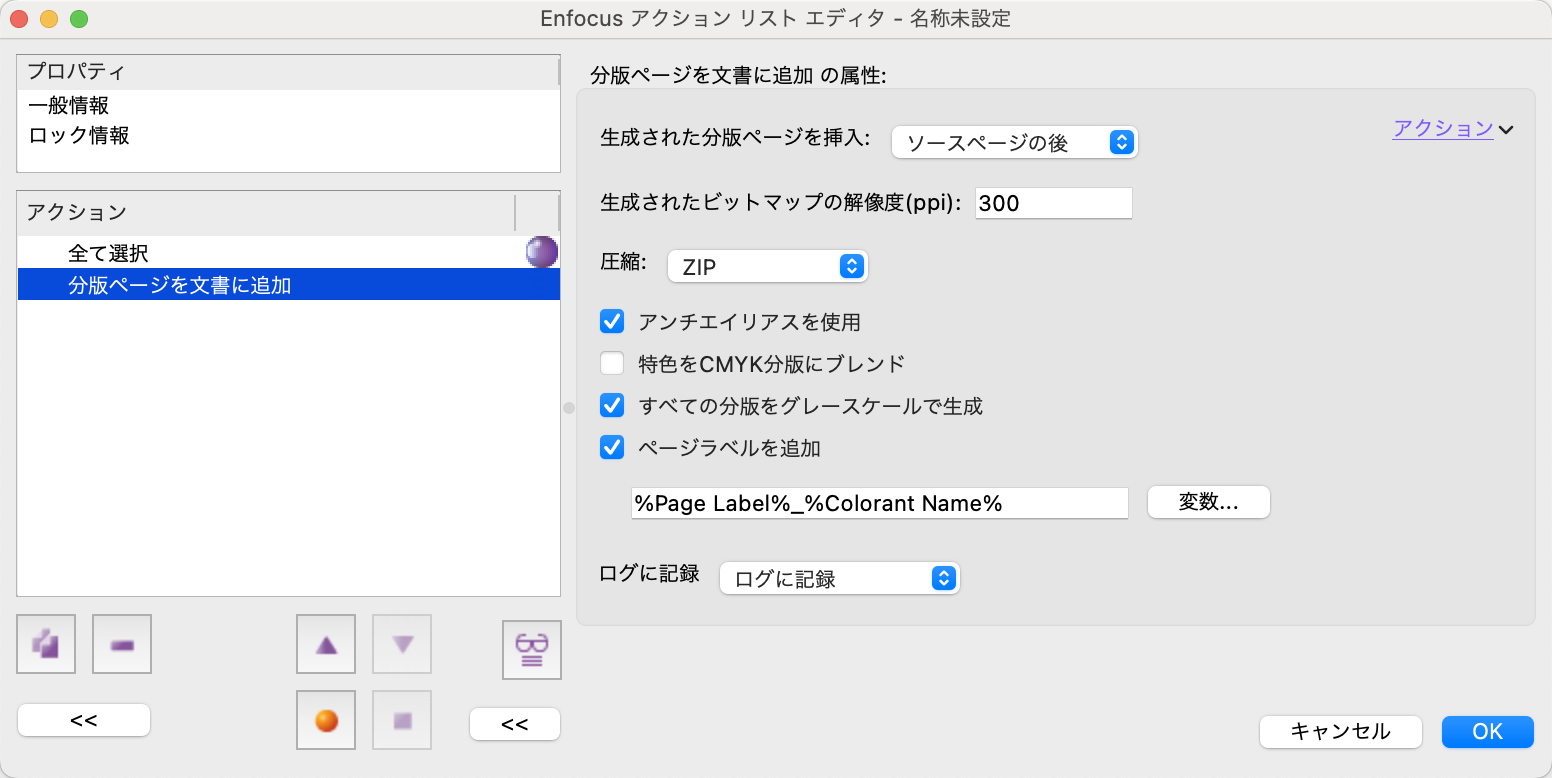Click the アクション list column header
1552x778 pixels.
coord(266,212)
